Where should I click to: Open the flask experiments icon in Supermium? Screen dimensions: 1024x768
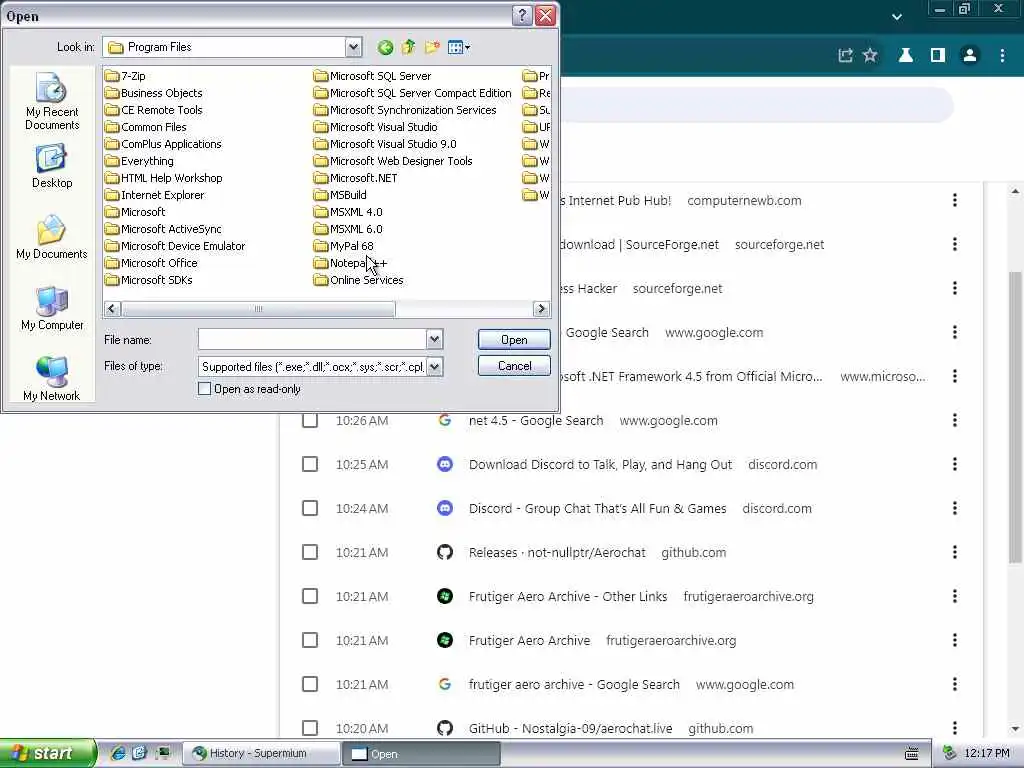tap(906, 56)
